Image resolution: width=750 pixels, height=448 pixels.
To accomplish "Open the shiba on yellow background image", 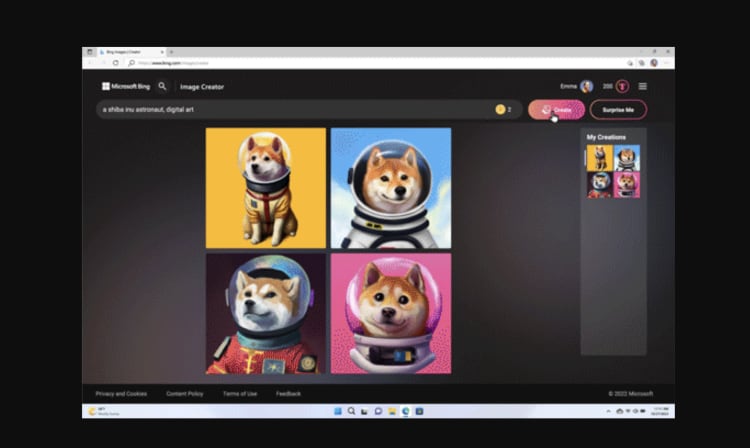I will pyautogui.click(x=266, y=188).
